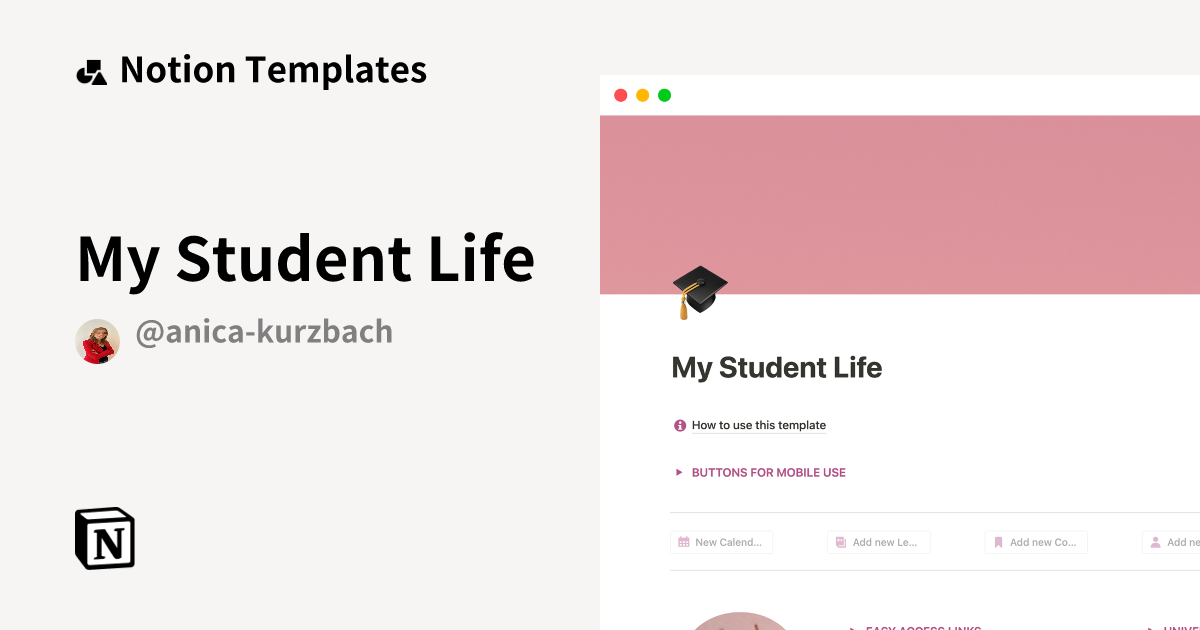Click the Notion logo in bottom left
This screenshot has height=630, width=1200.
coord(104,538)
